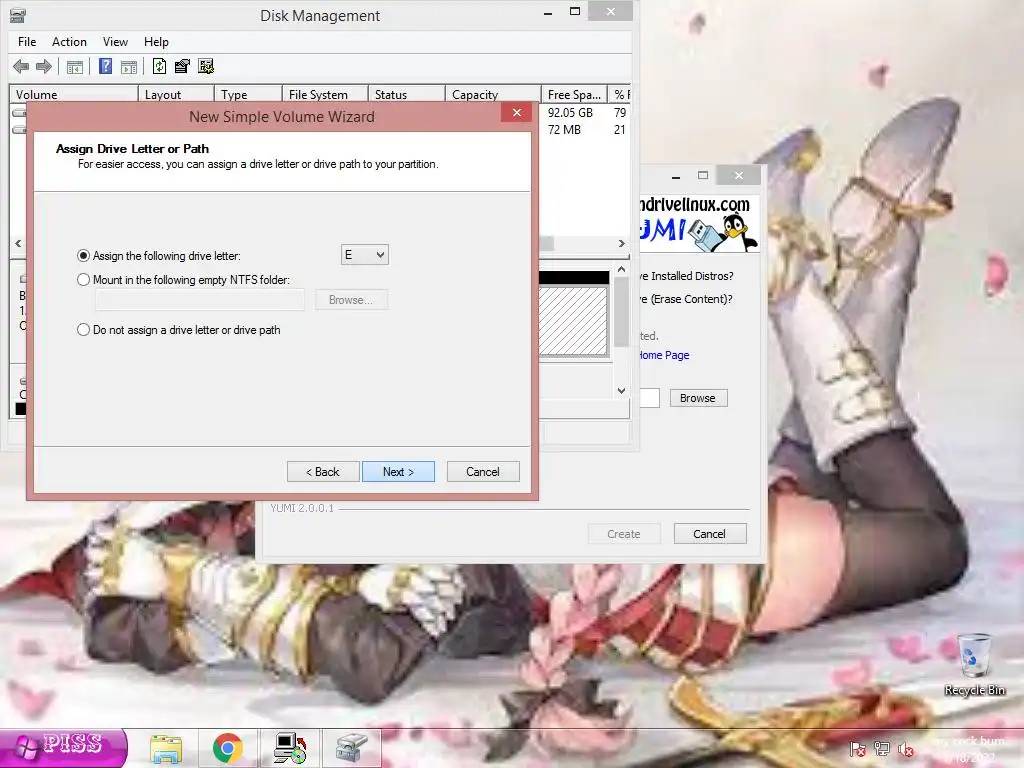
Task: Cancel the New Simple Volume Wizard
Action: 483,472
